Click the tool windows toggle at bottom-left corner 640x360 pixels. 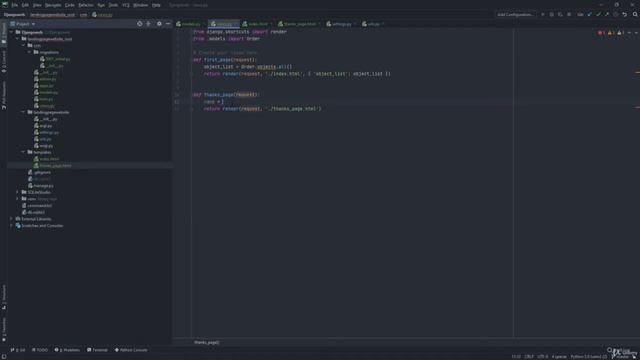tap(4, 357)
